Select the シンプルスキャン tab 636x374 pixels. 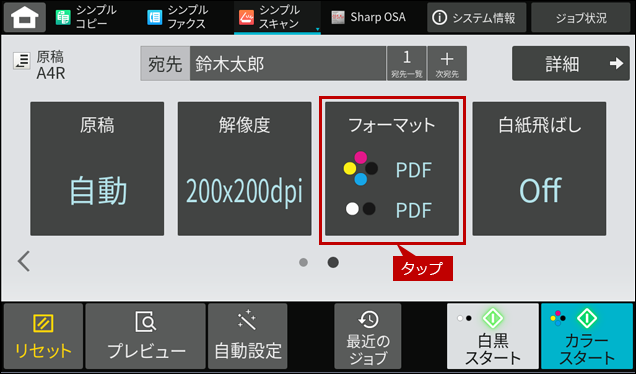(x=277, y=17)
